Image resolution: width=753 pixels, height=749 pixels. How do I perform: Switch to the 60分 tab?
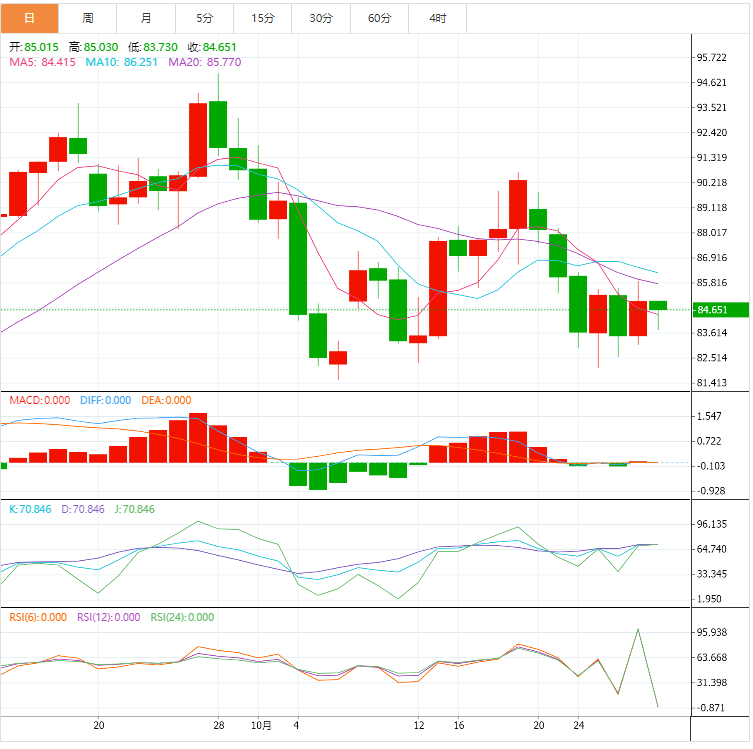(x=380, y=18)
